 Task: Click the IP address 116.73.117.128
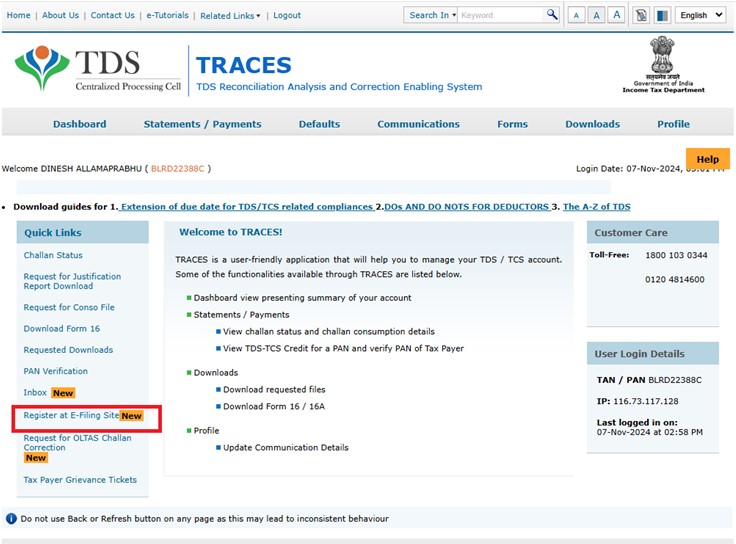tap(645, 401)
